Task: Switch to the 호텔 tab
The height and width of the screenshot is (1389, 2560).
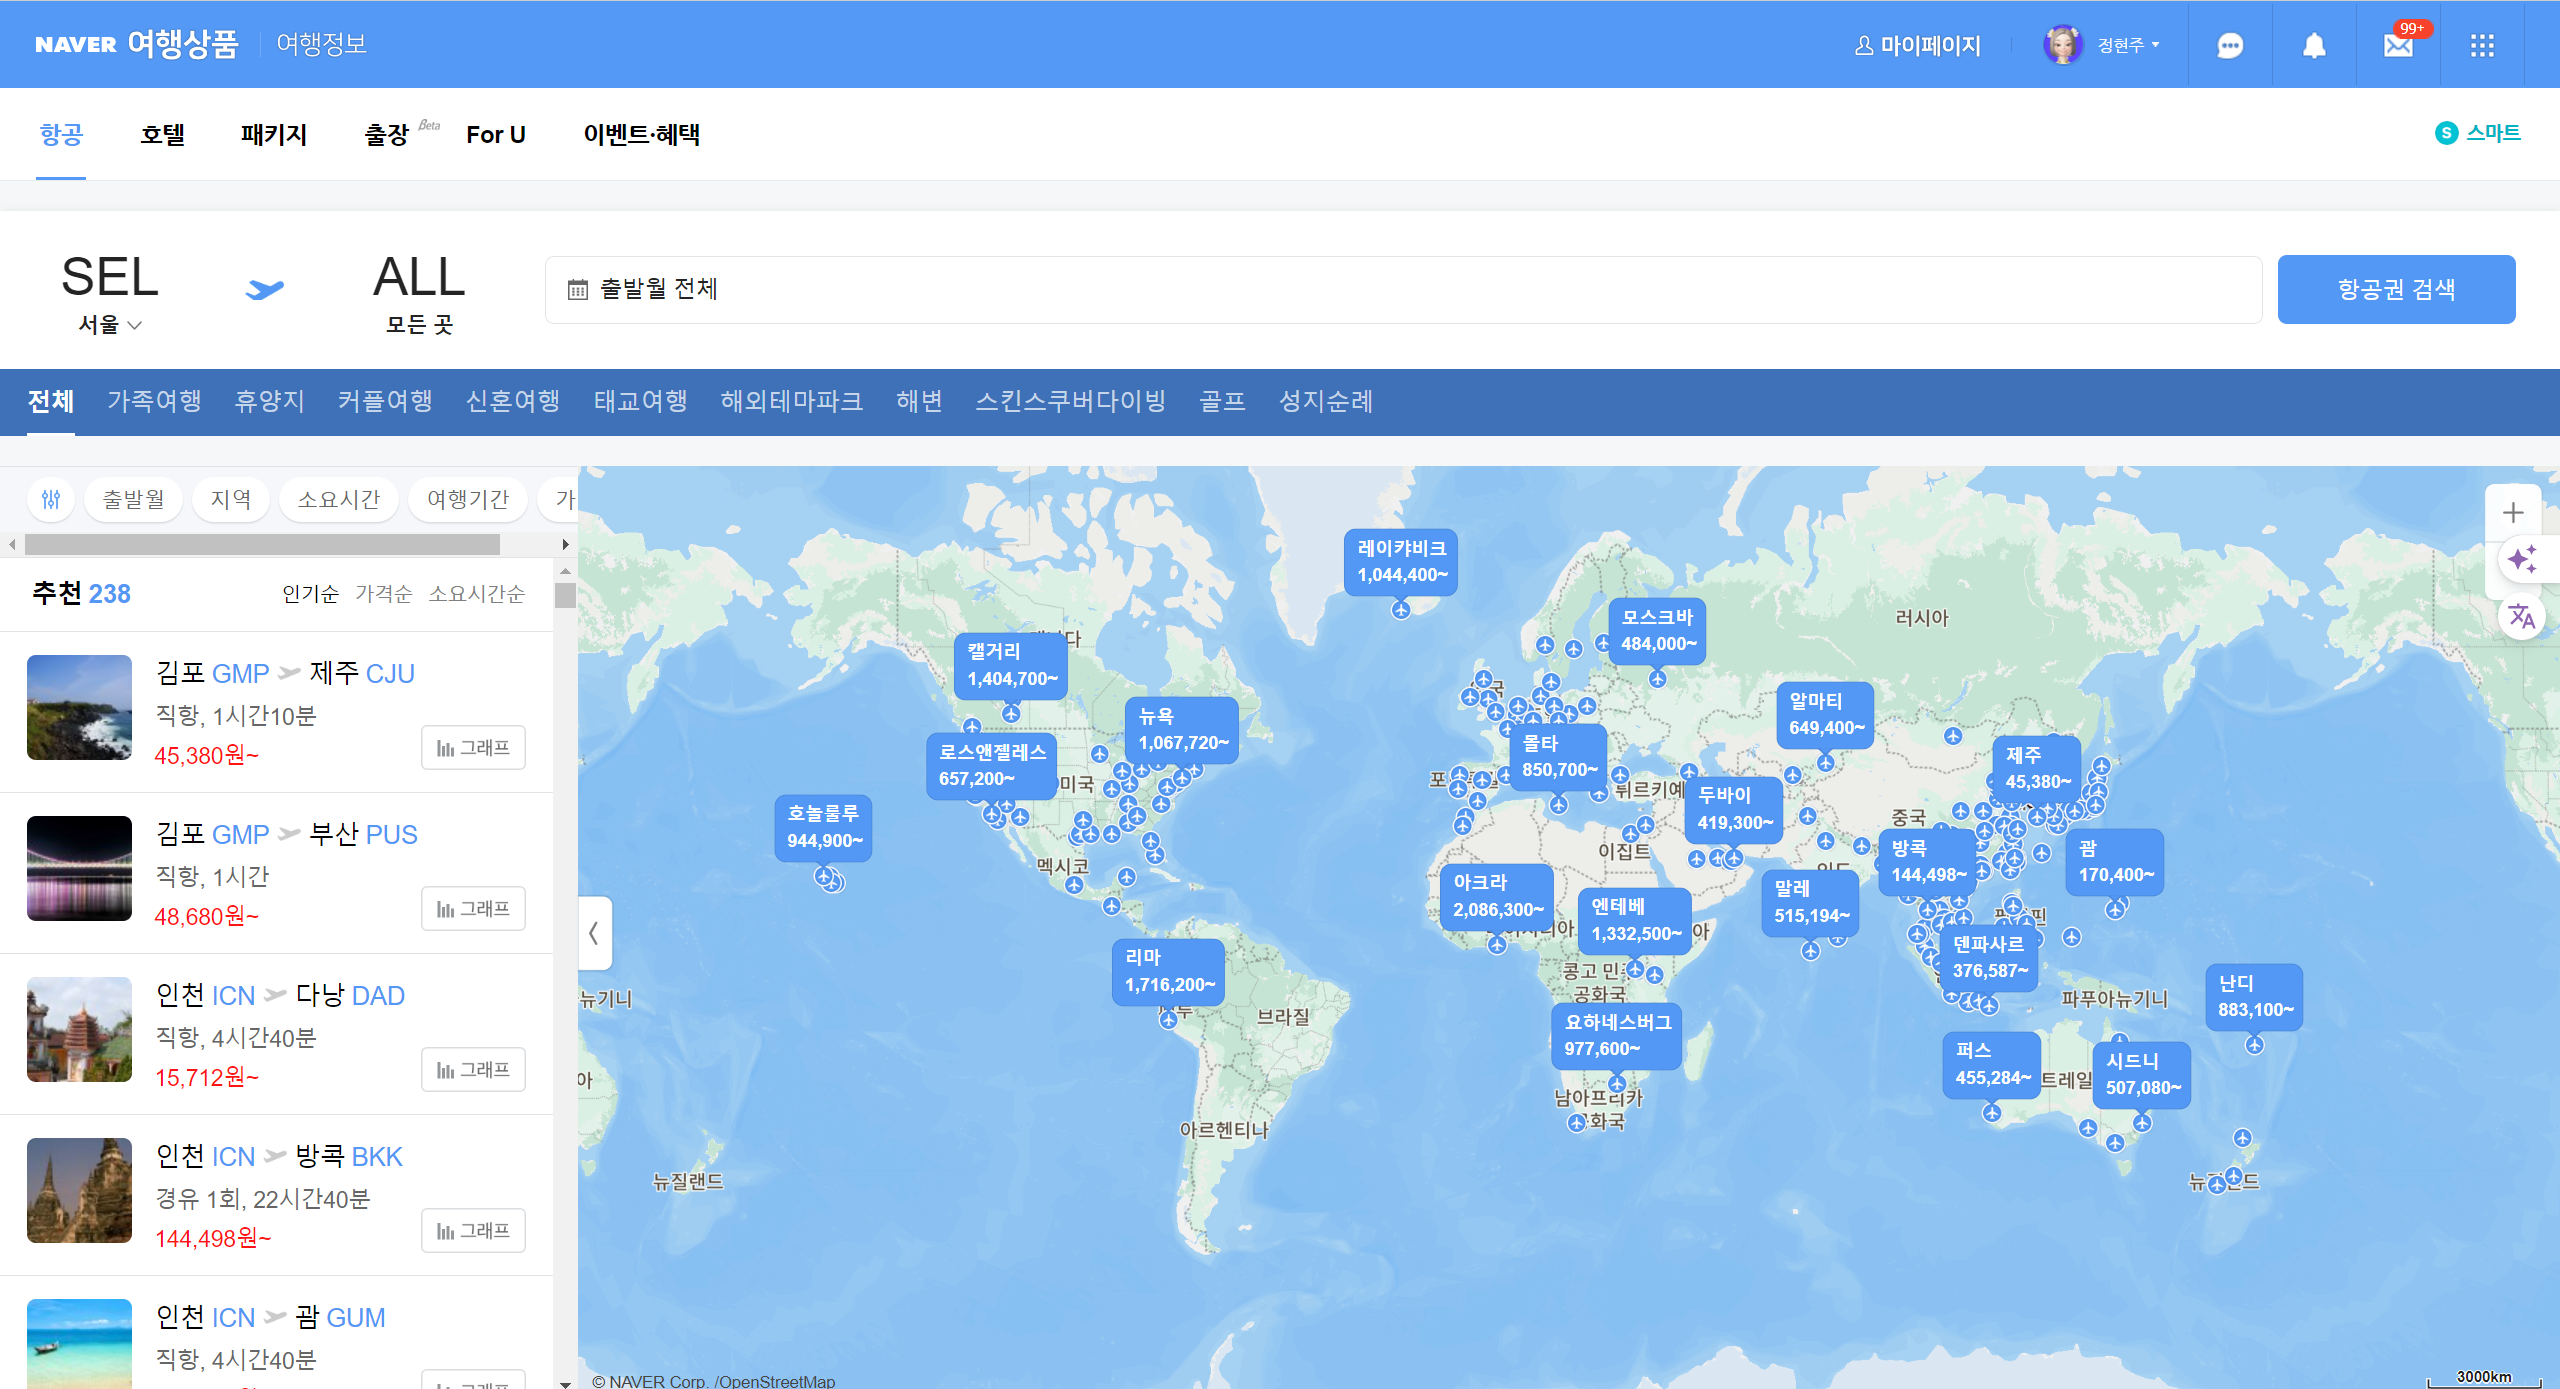Action: [162, 135]
